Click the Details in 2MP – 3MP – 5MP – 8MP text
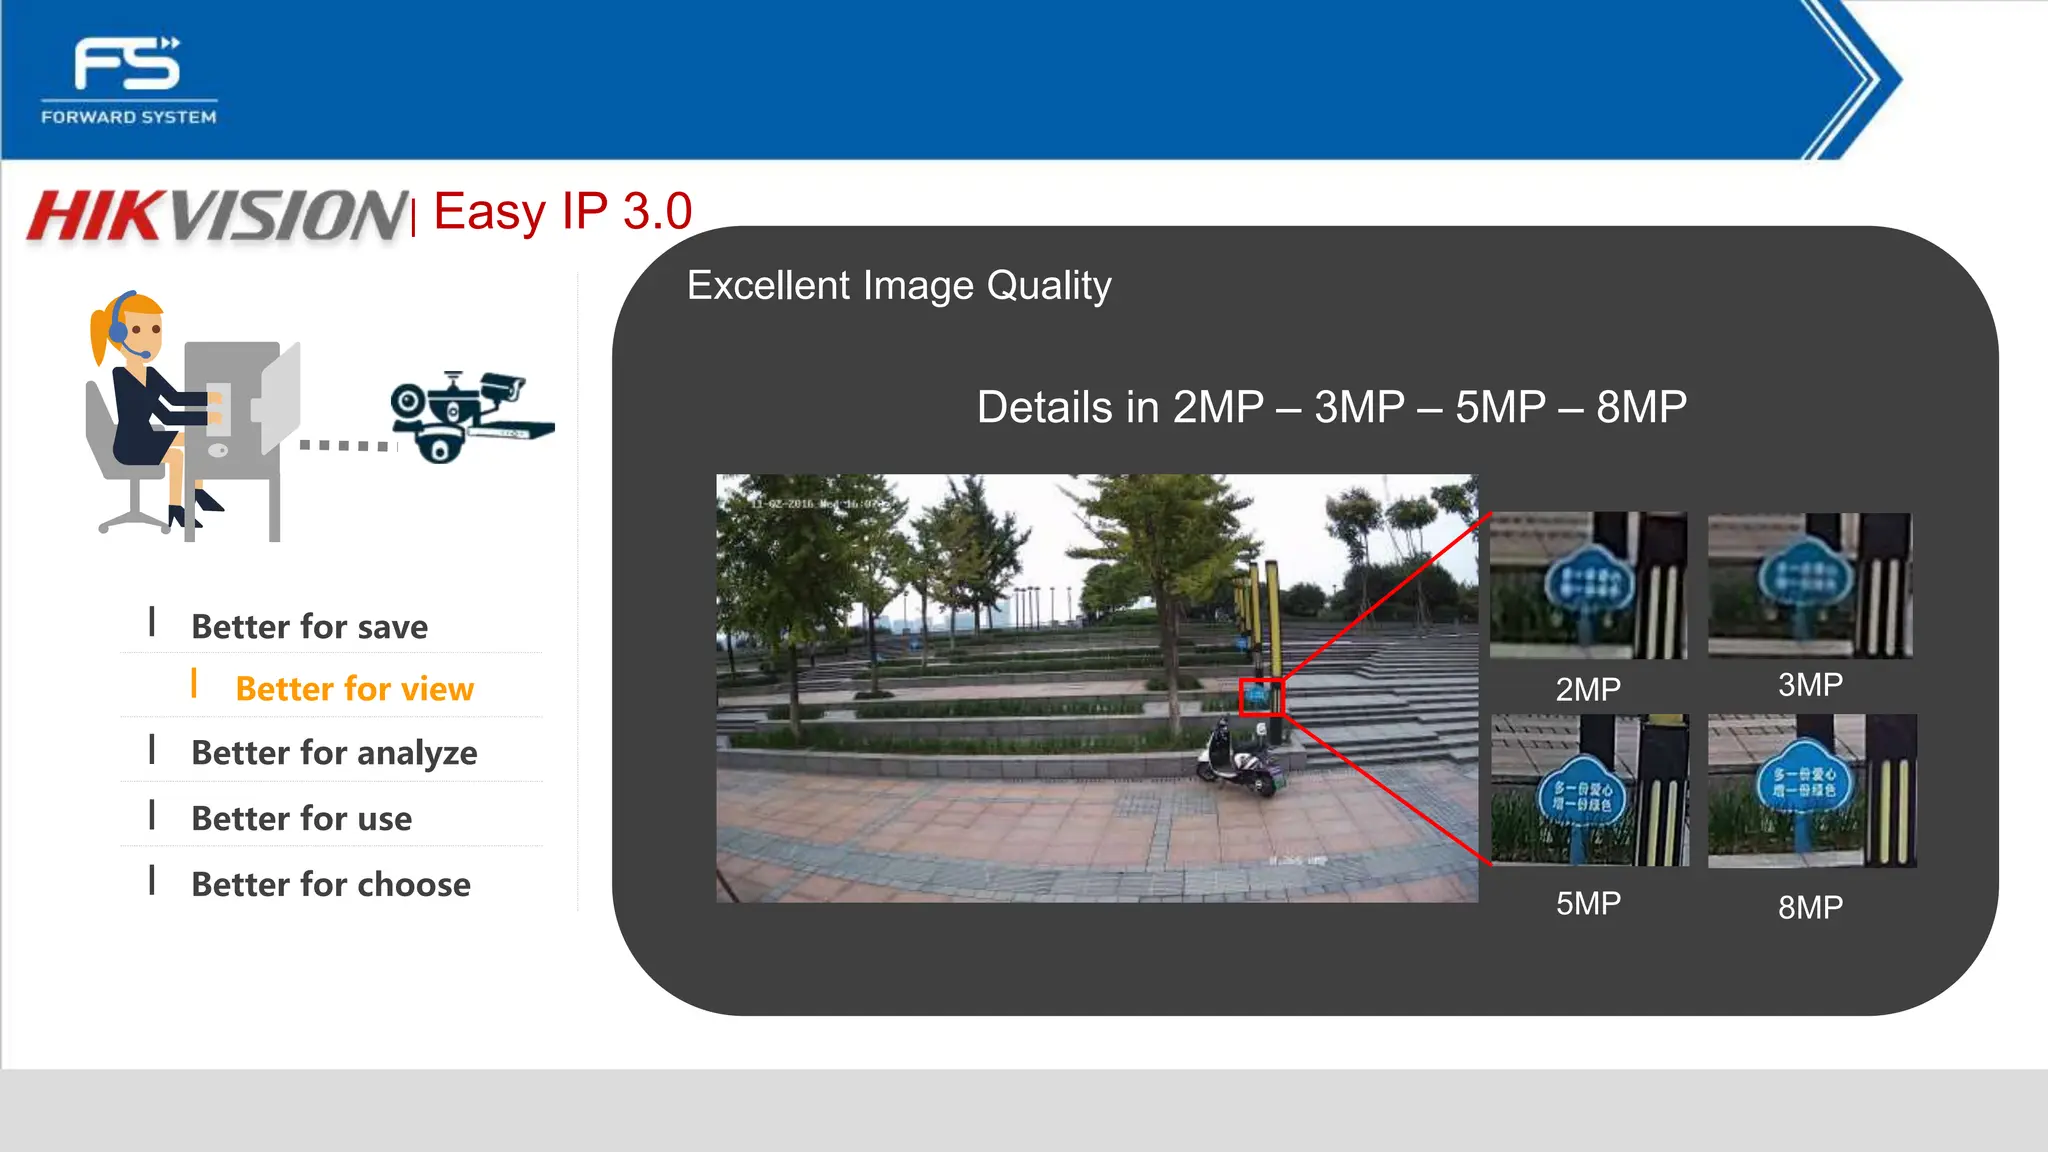This screenshot has height=1152, width=2048. tap(1332, 407)
